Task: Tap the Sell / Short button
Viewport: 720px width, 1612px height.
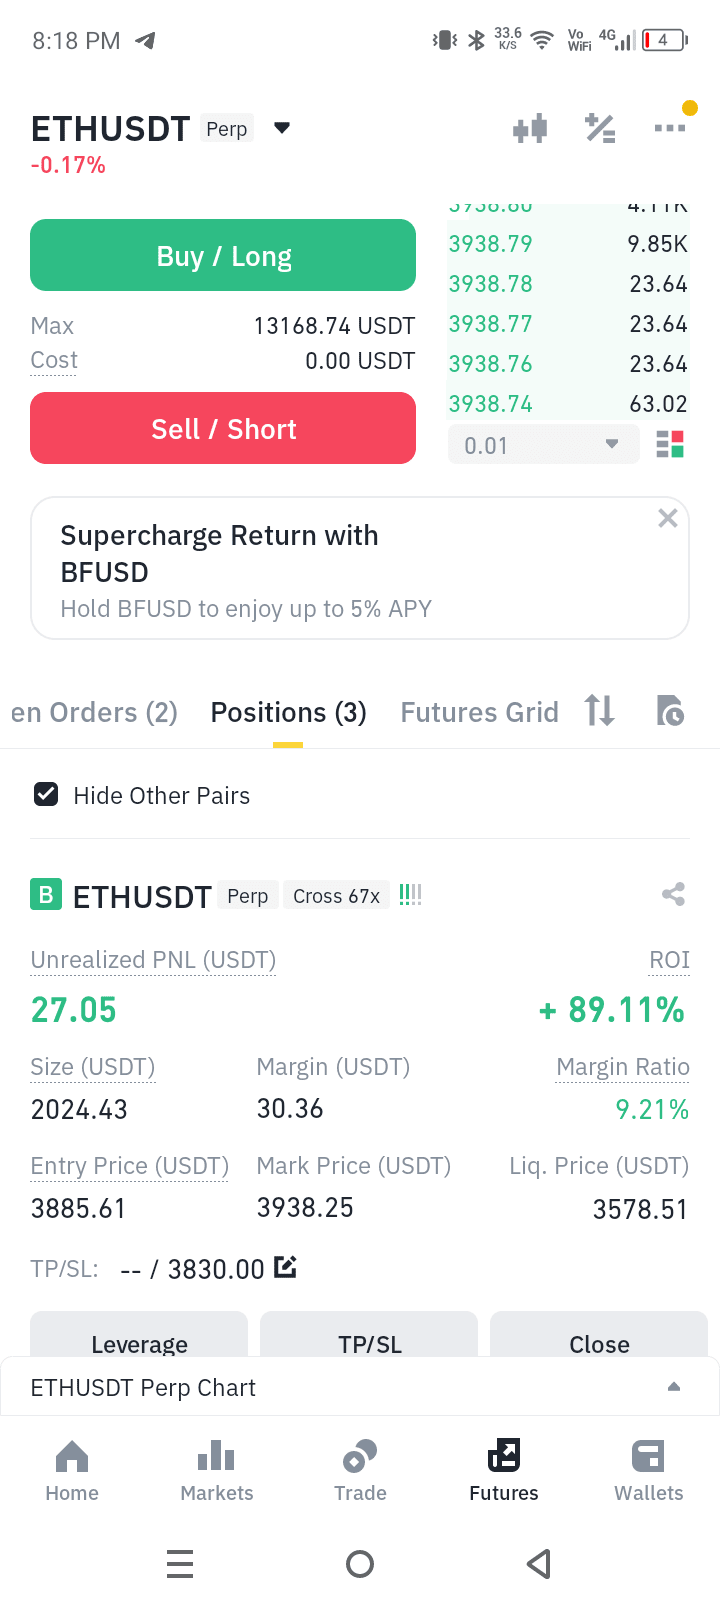Action: (x=223, y=428)
